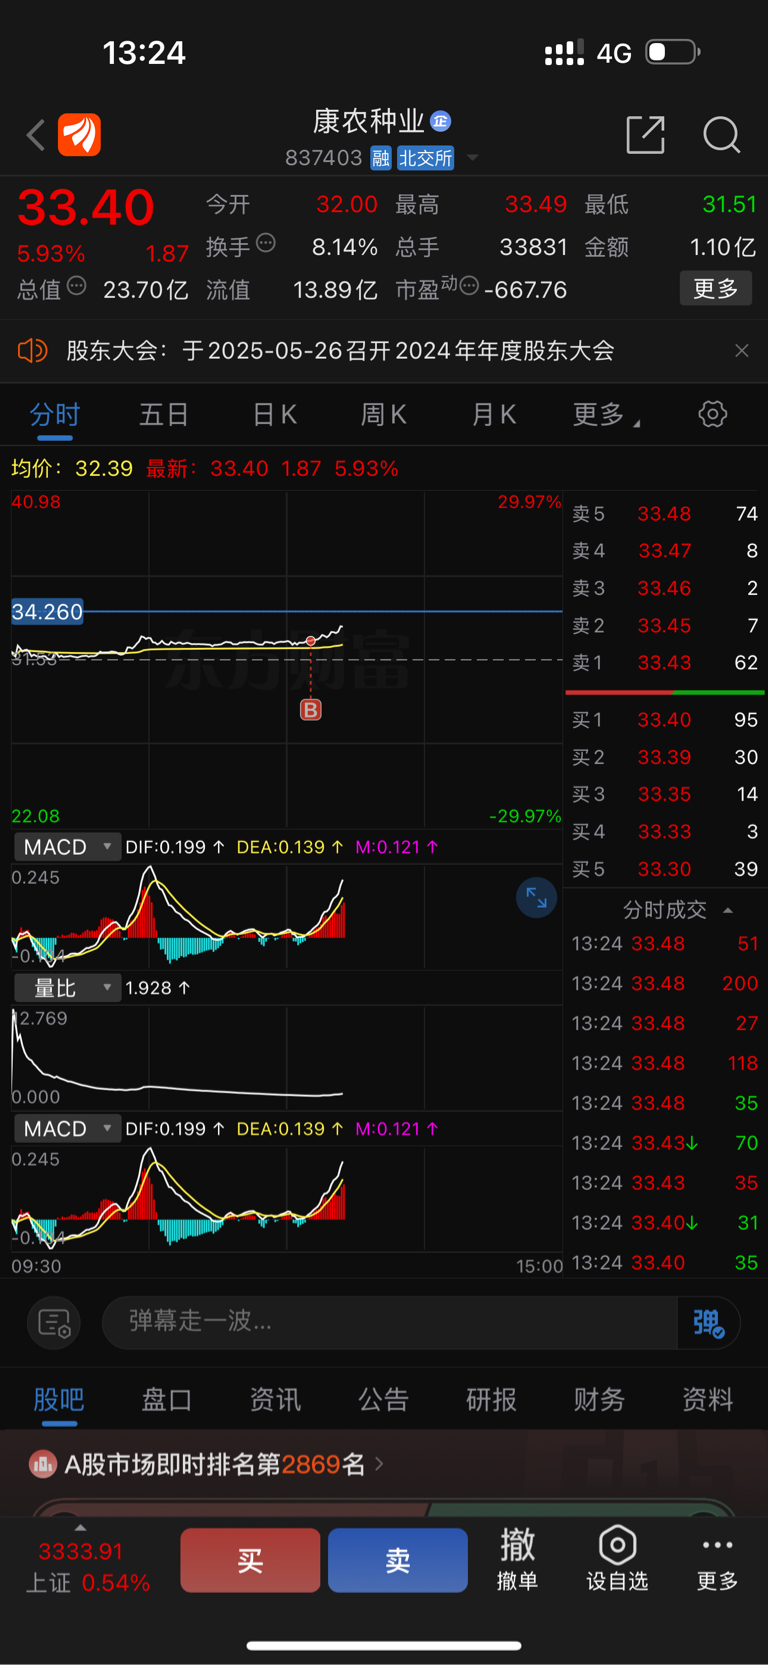Image resolution: width=768 pixels, height=1665 pixels.
Task: Dismiss the shareholder meeting notice
Action: [742, 351]
